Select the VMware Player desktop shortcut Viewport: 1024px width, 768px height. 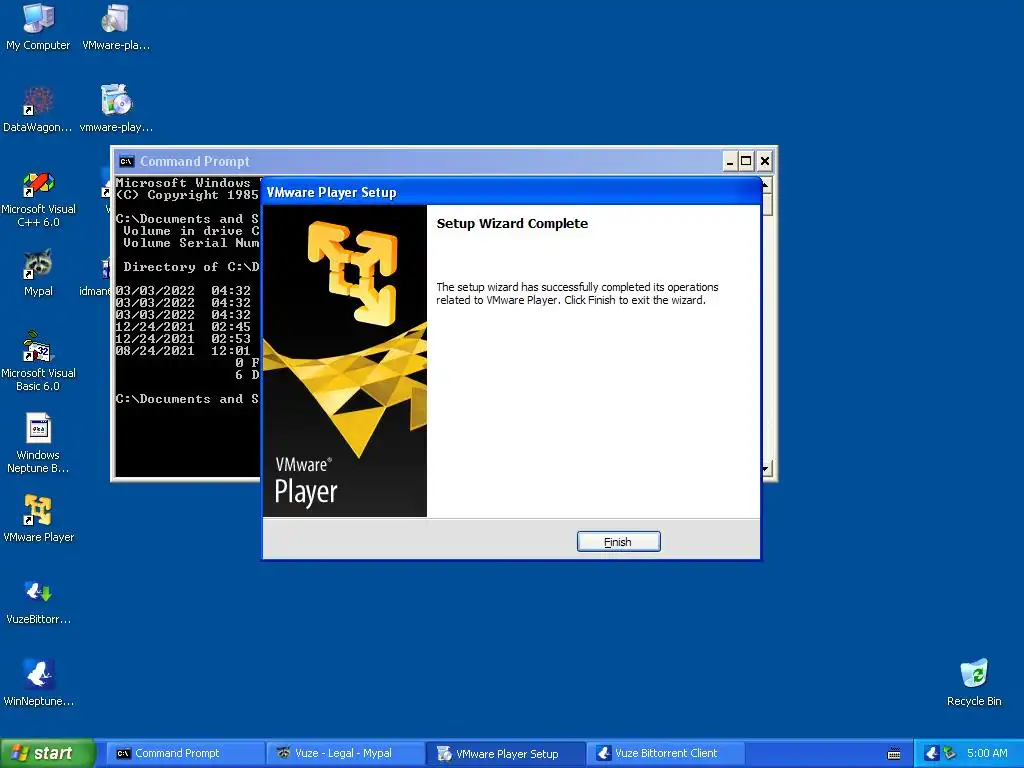point(38,519)
